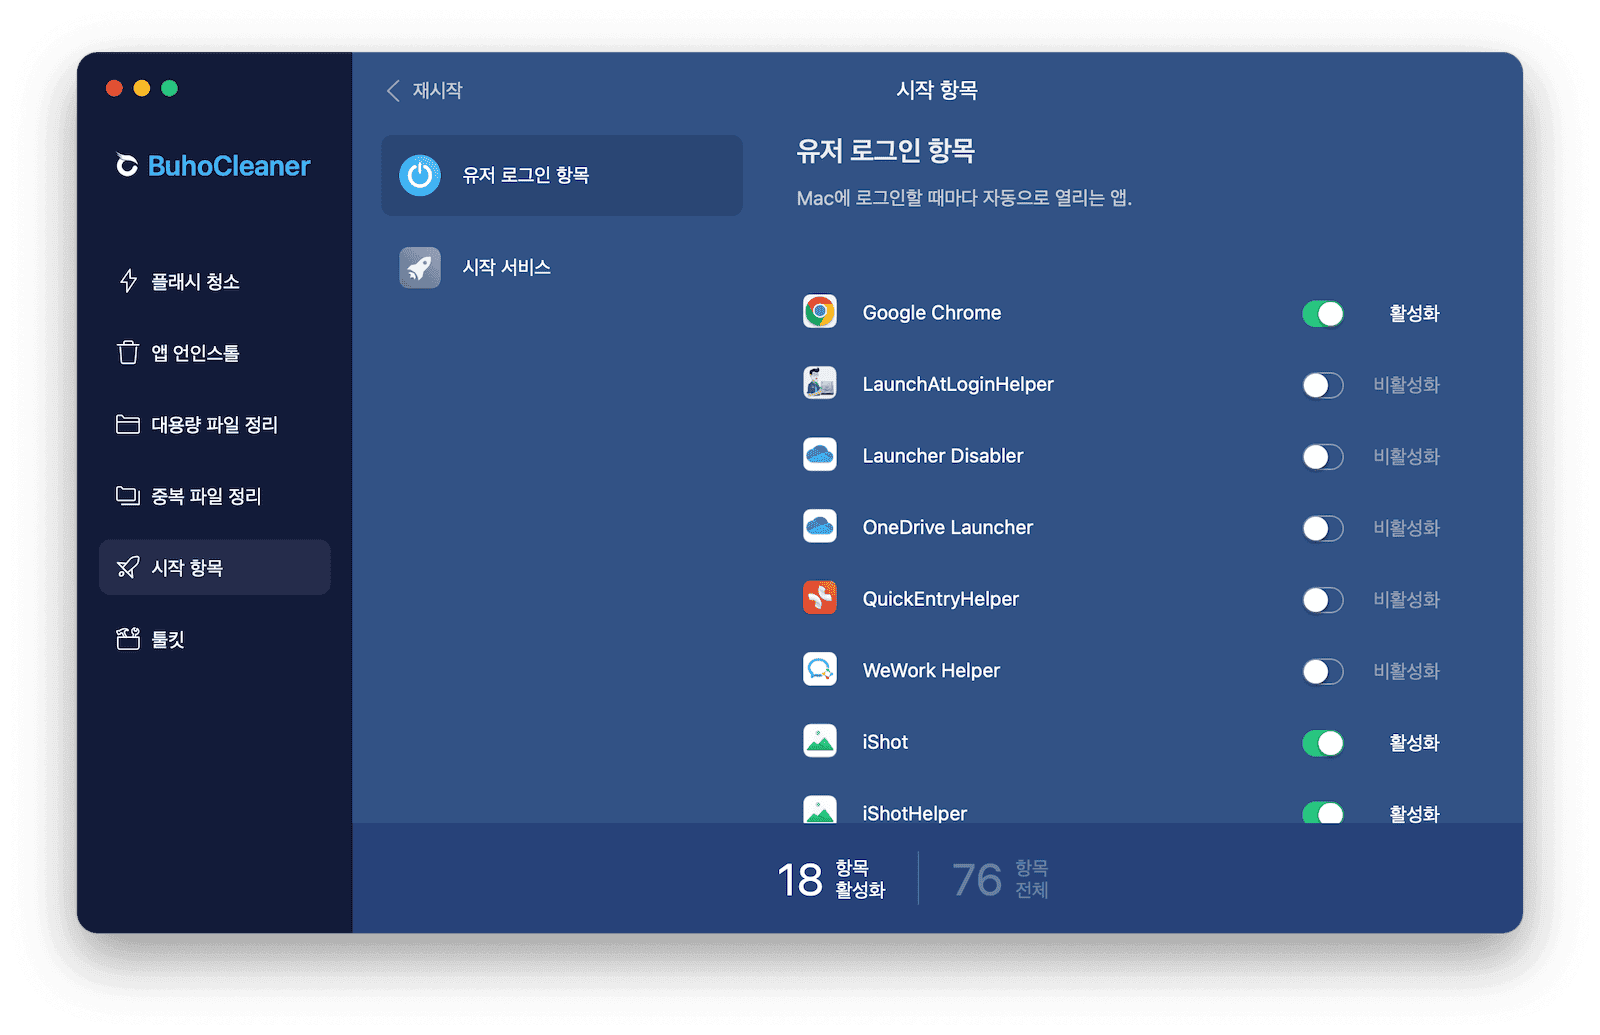This screenshot has width=1600, height=1035.
Task: Click the BuhoCleaner brand name
Action: [x=229, y=166]
